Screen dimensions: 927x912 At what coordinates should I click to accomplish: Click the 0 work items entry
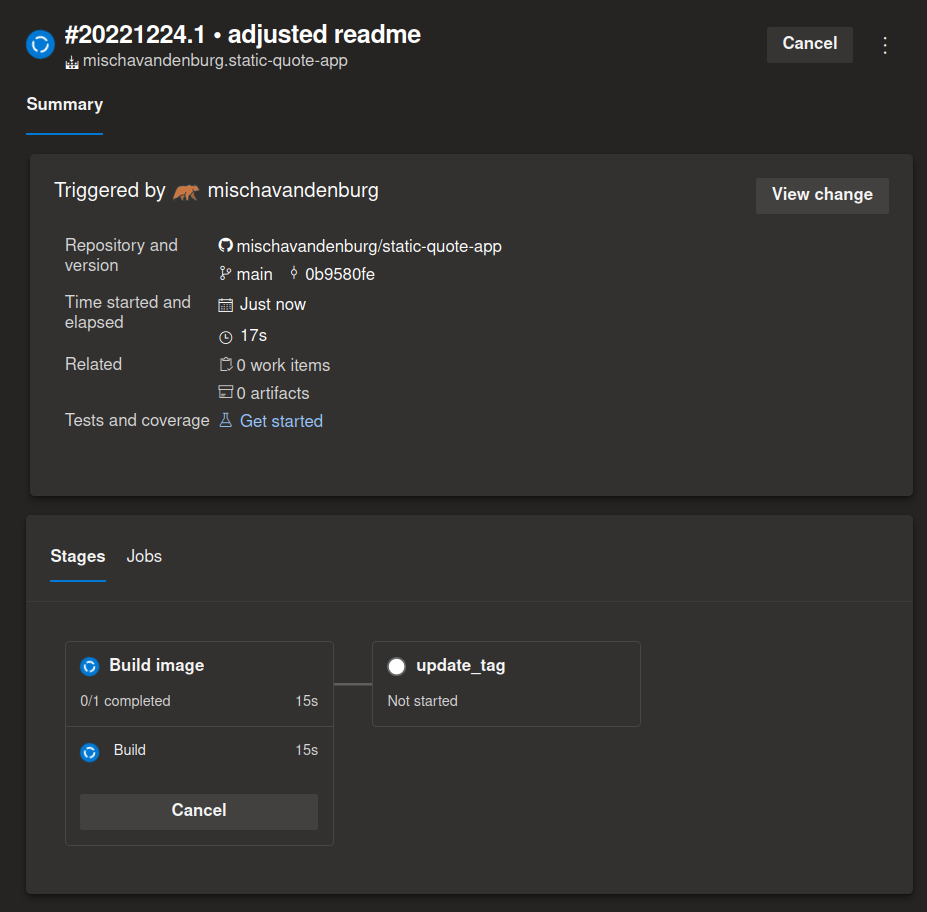point(283,365)
